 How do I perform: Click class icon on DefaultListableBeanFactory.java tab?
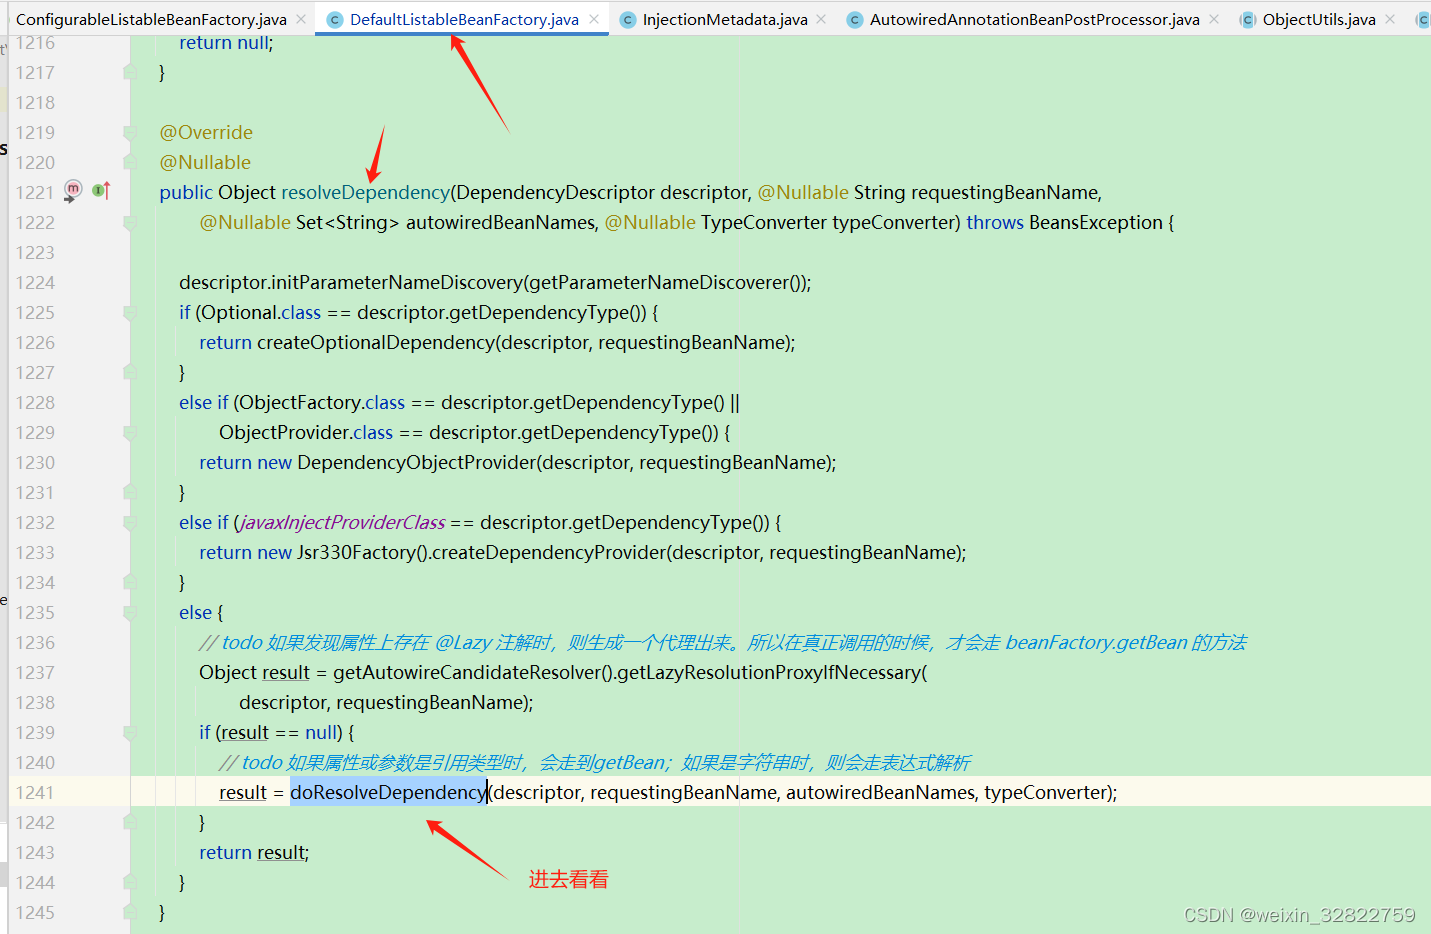pyautogui.click(x=335, y=19)
